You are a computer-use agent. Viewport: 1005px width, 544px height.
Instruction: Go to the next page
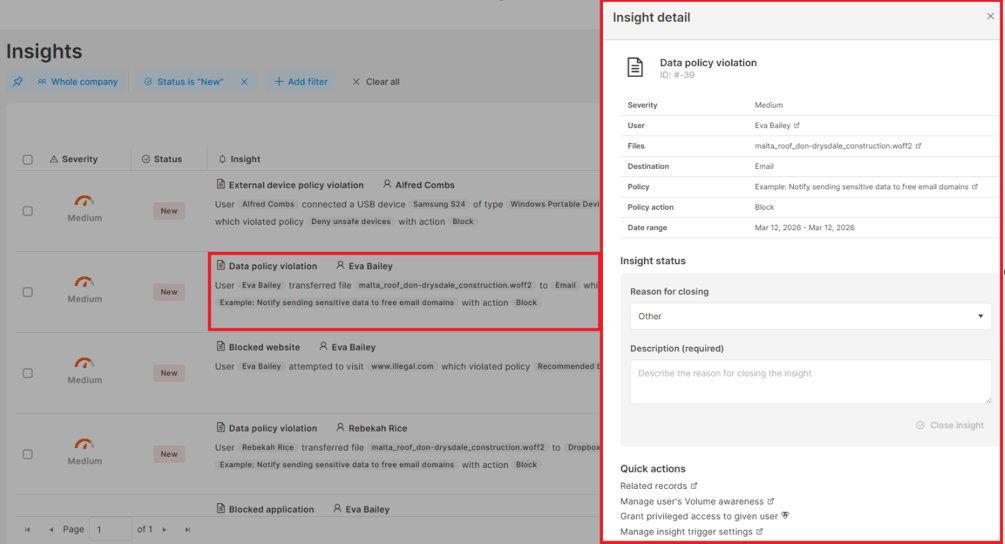tap(165, 529)
